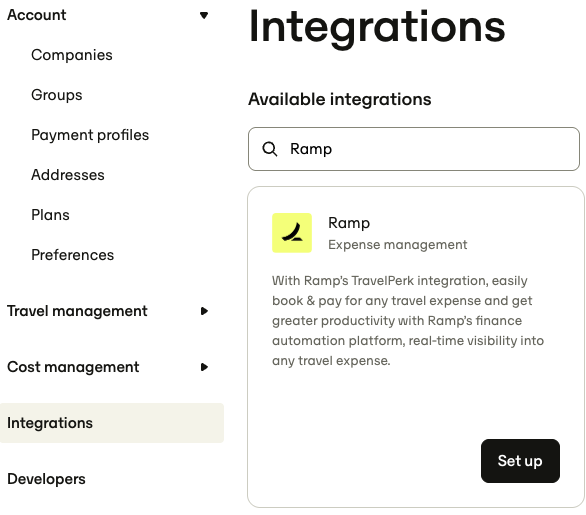586x515 pixels.
Task: Open account Preferences
Action: (73, 255)
